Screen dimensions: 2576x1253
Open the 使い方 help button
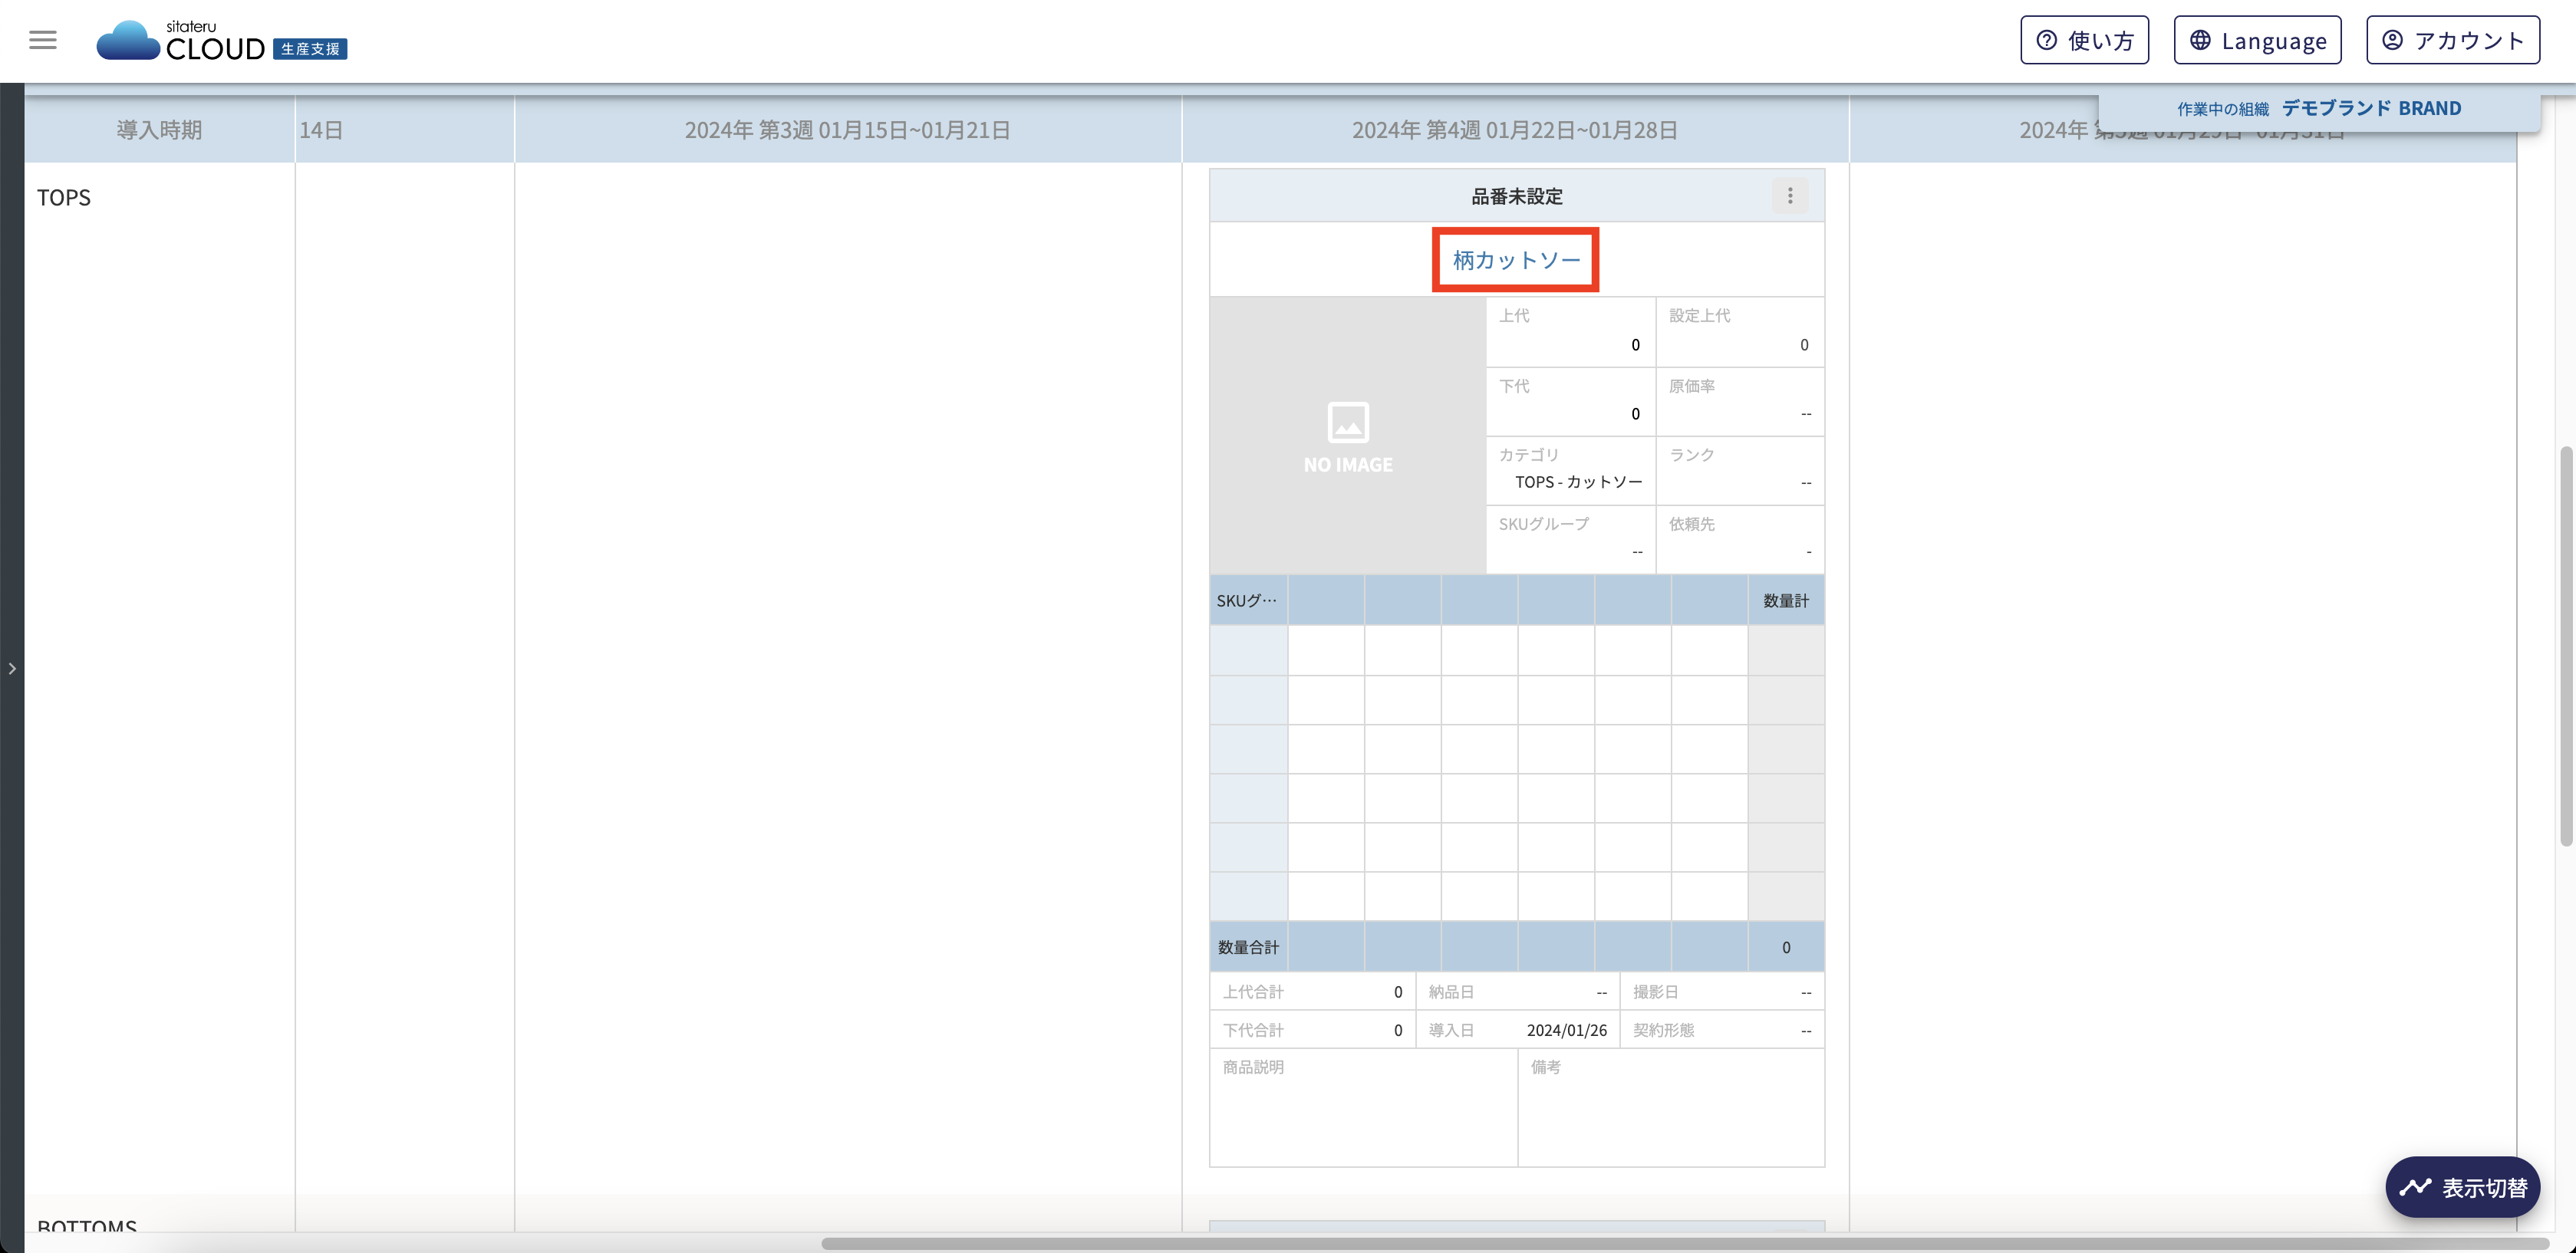click(2084, 40)
